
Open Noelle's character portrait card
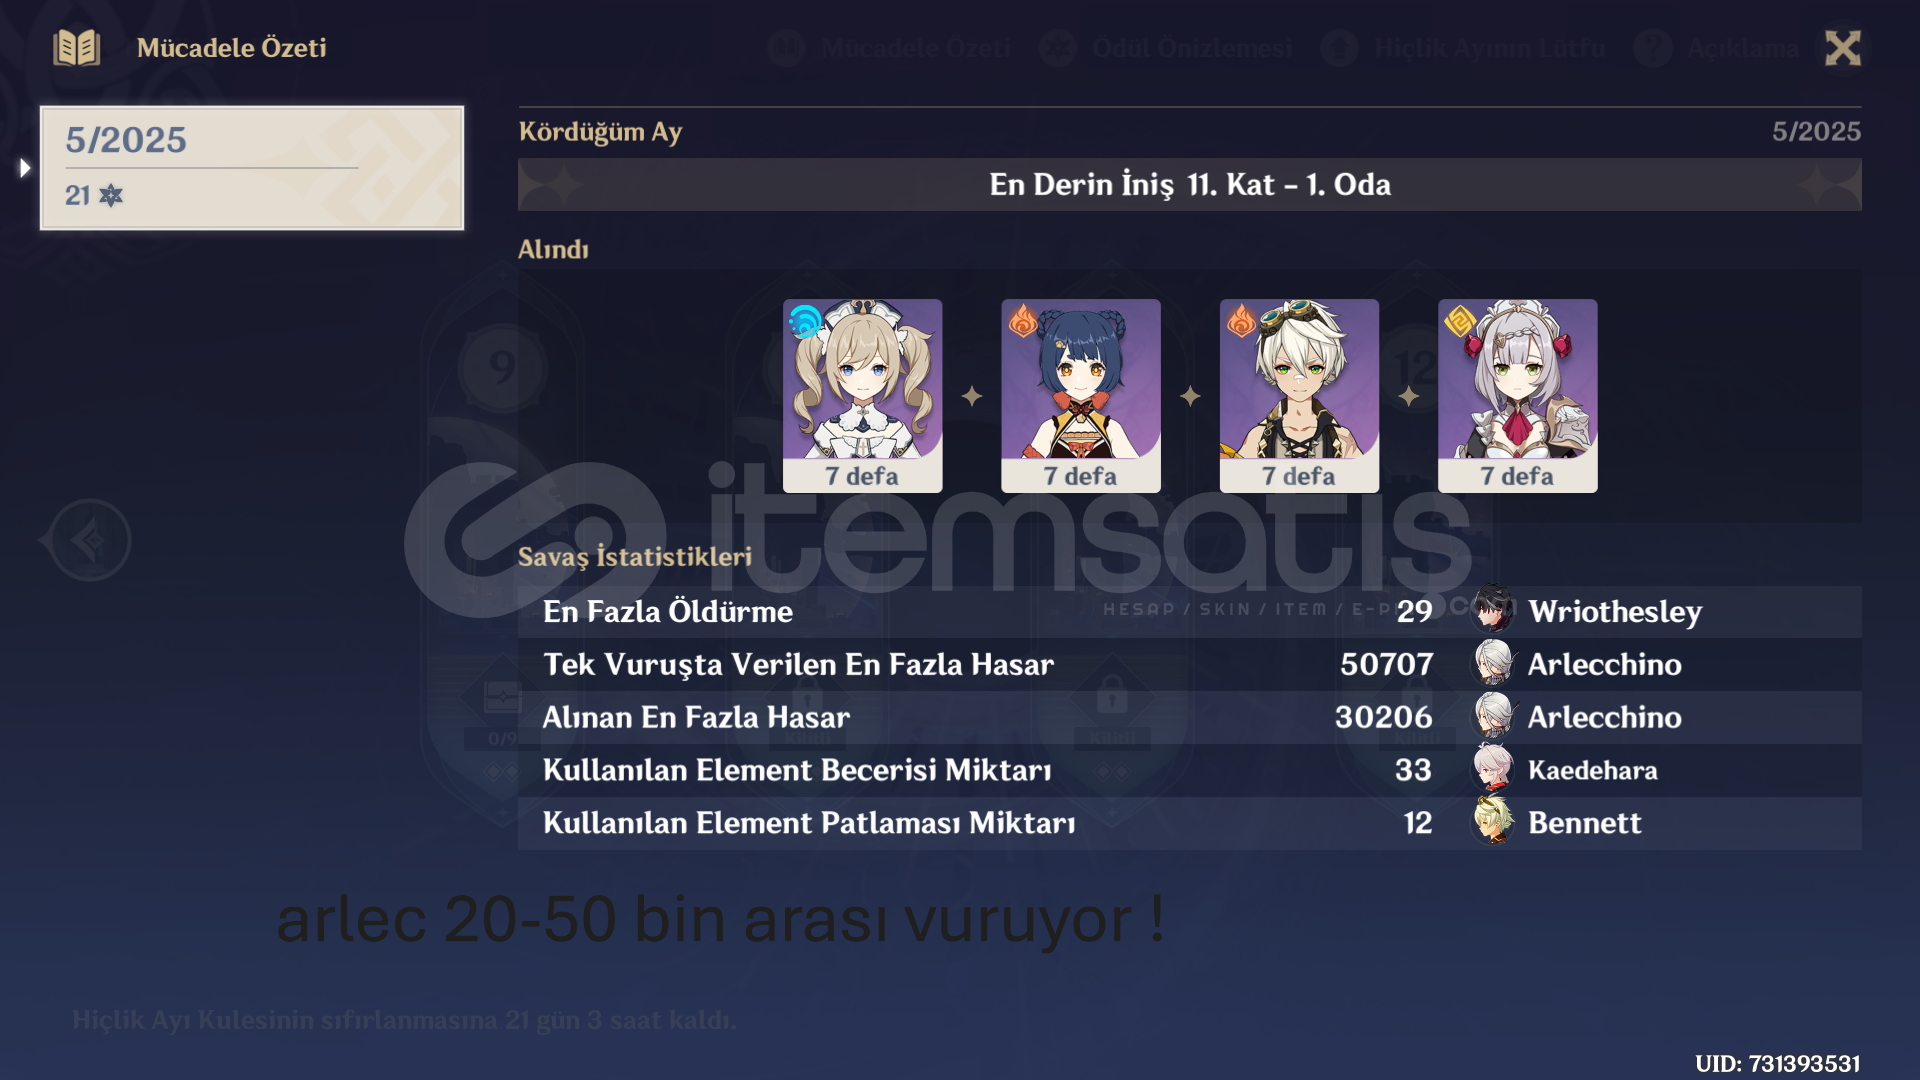[1517, 395]
